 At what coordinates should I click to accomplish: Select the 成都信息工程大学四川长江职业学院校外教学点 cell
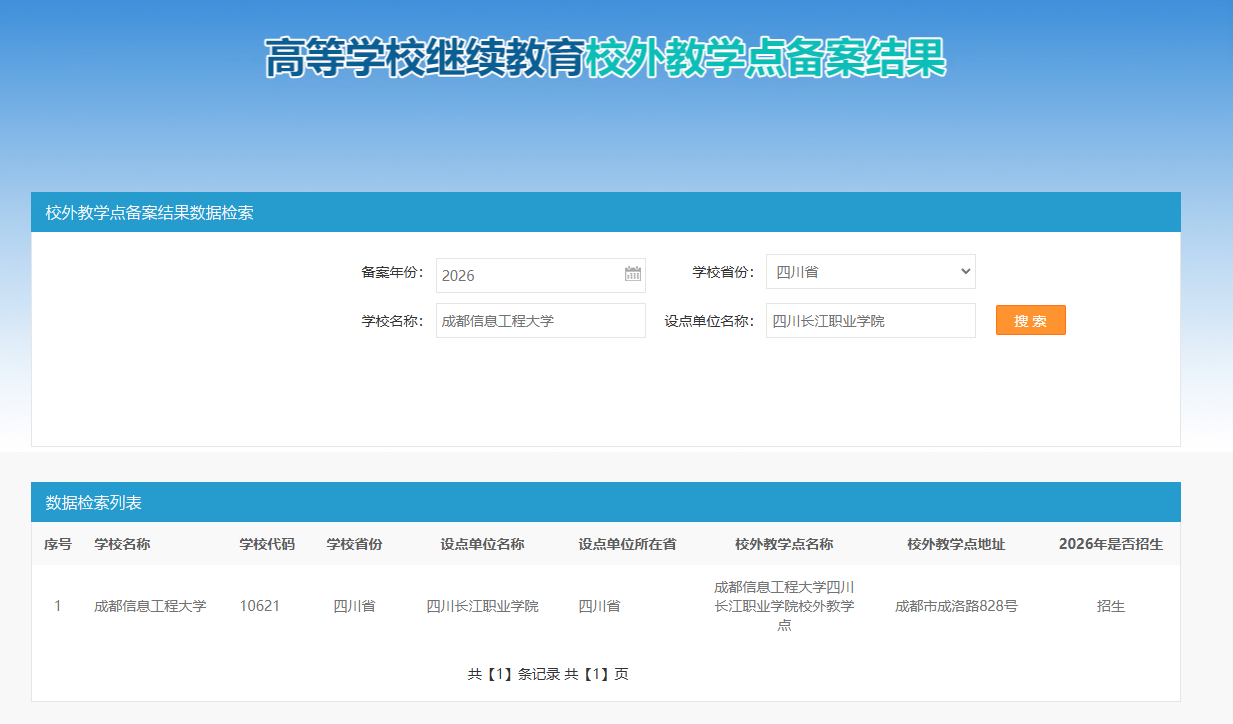784,606
